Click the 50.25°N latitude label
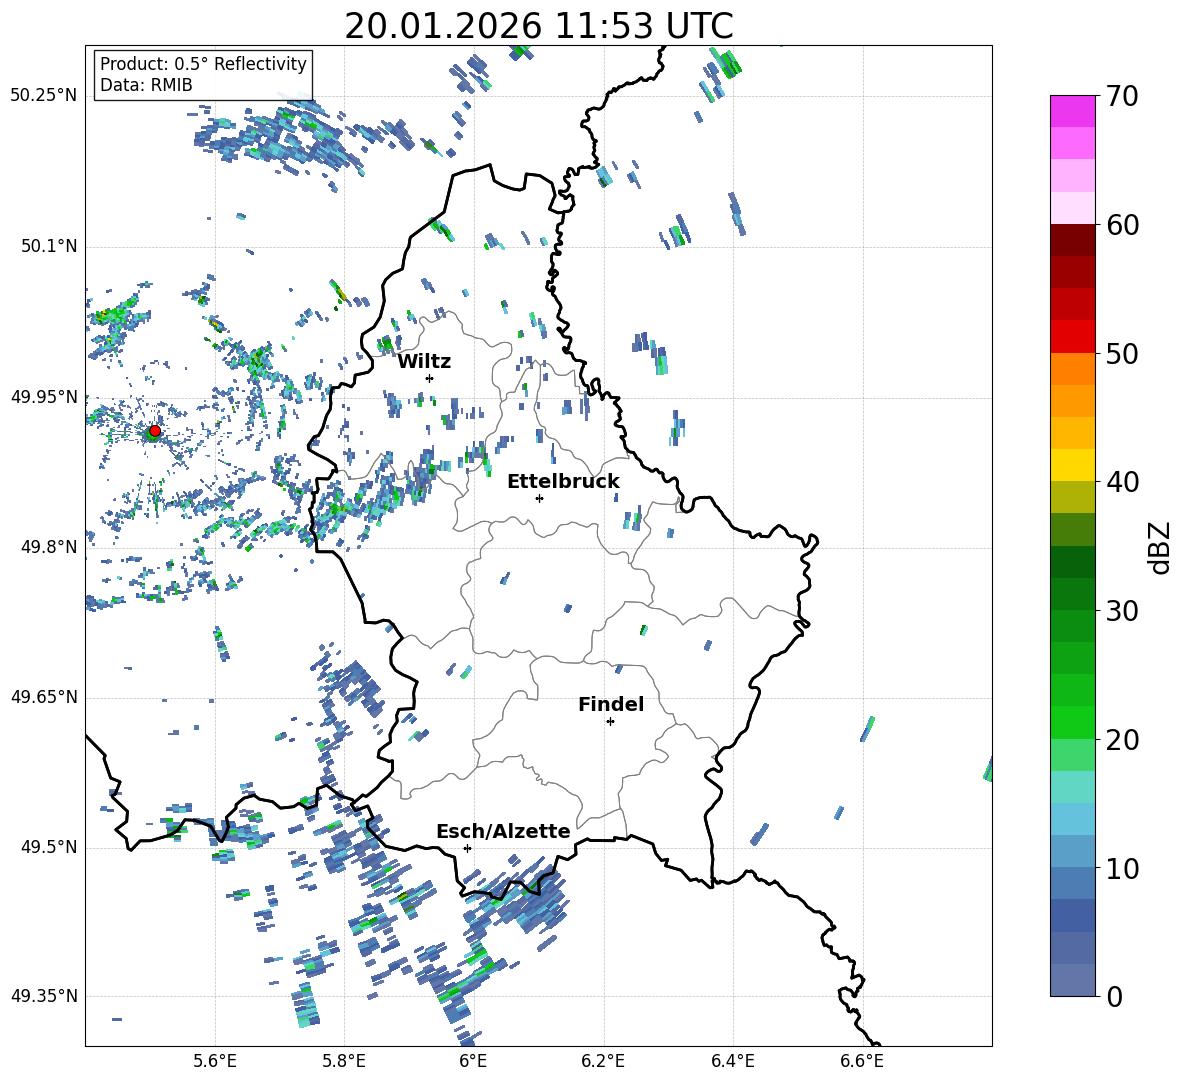 pyautogui.click(x=44, y=96)
